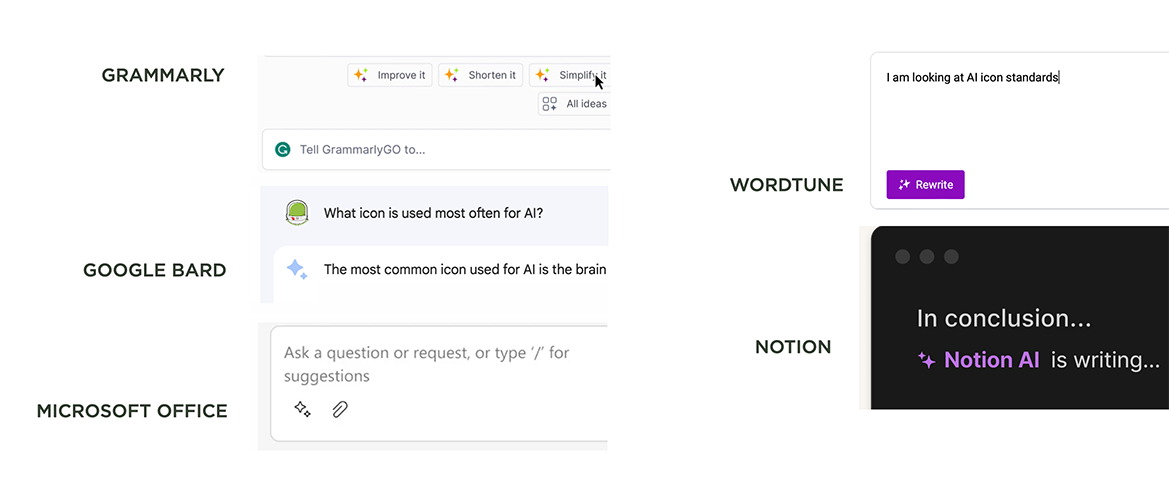Click the paperclip attach icon
Image resolution: width=1169 pixels, height=487 pixels.
[340, 409]
